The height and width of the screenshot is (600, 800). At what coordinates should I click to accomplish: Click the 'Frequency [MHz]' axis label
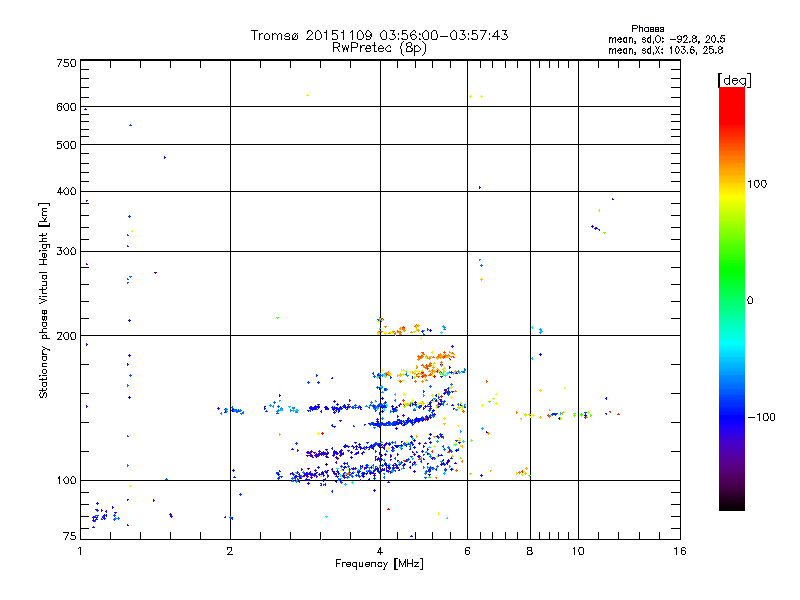(x=379, y=564)
